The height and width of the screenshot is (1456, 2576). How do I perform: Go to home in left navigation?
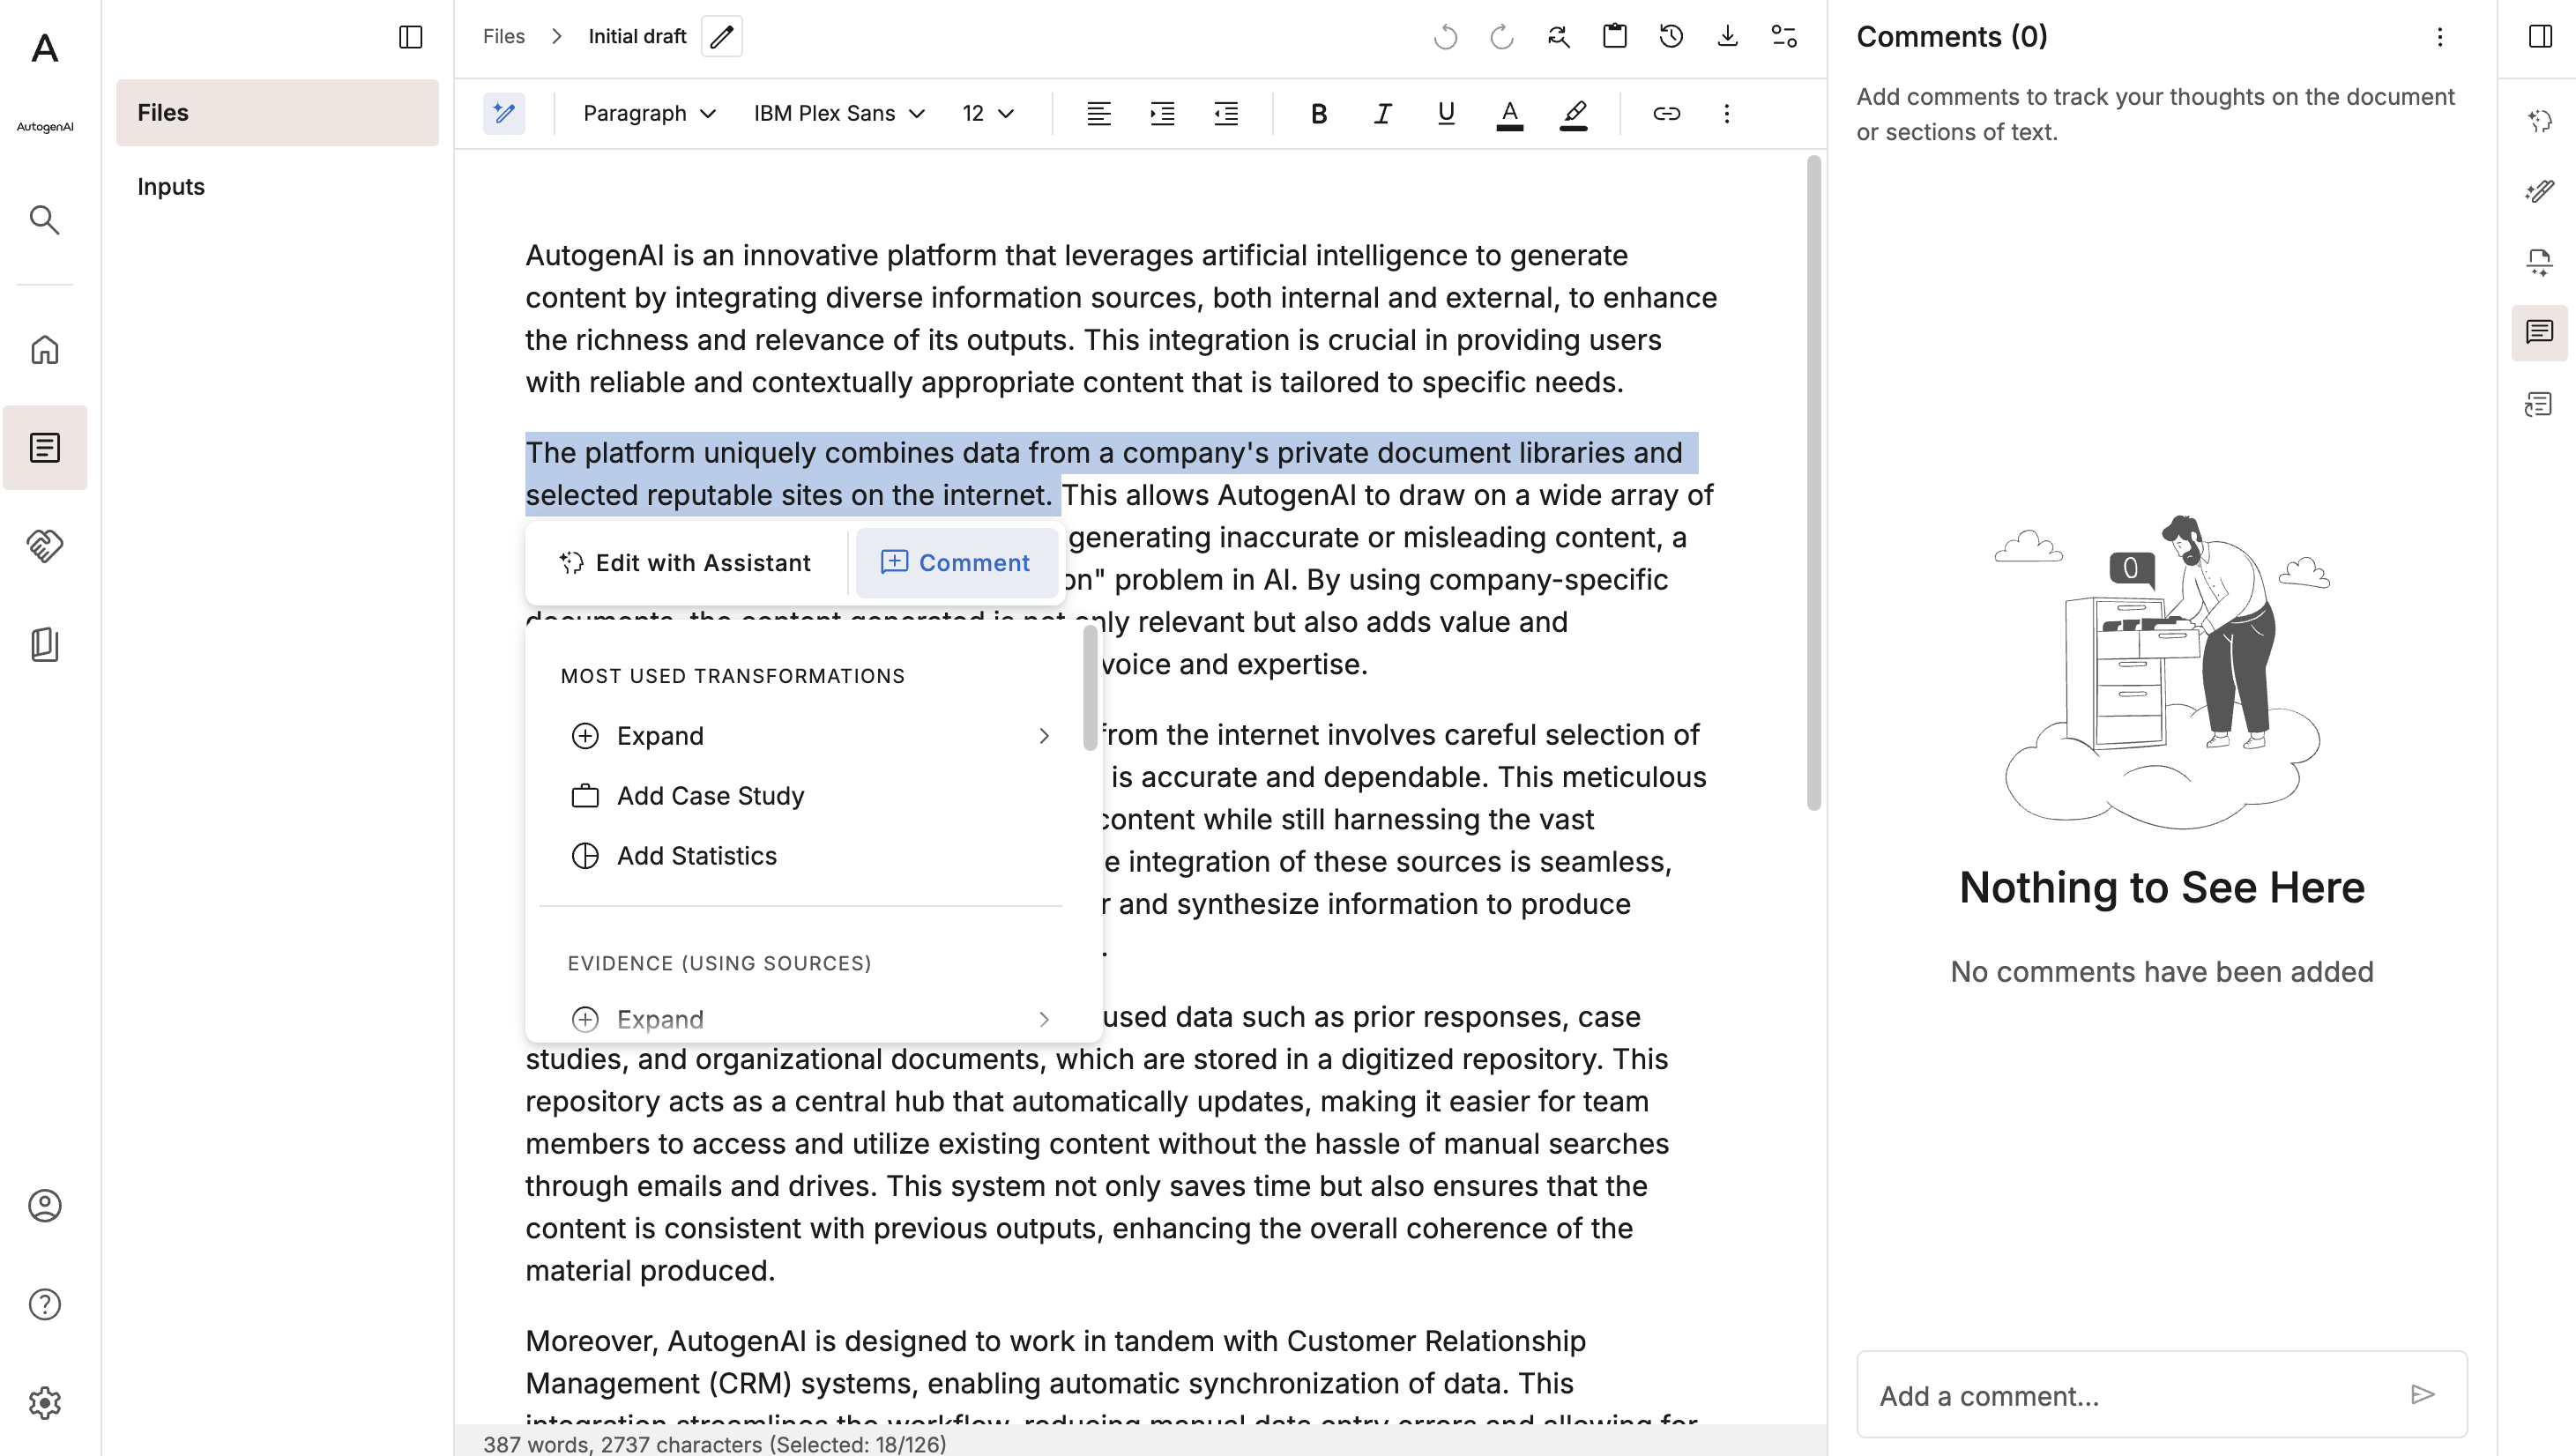click(45, 350)
